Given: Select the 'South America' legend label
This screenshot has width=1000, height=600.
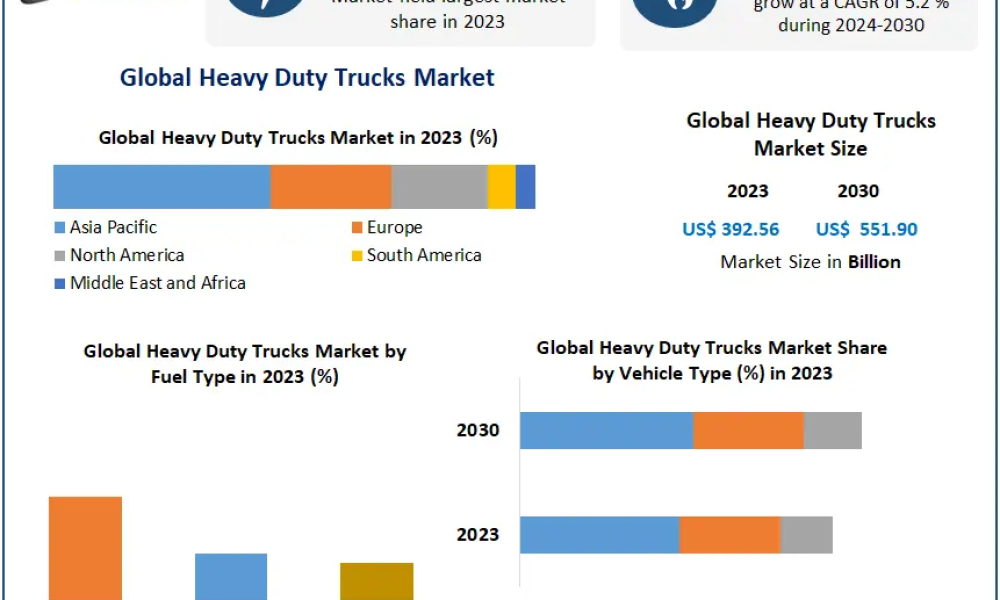Looking at the screenshot, I should coord(424,255).
